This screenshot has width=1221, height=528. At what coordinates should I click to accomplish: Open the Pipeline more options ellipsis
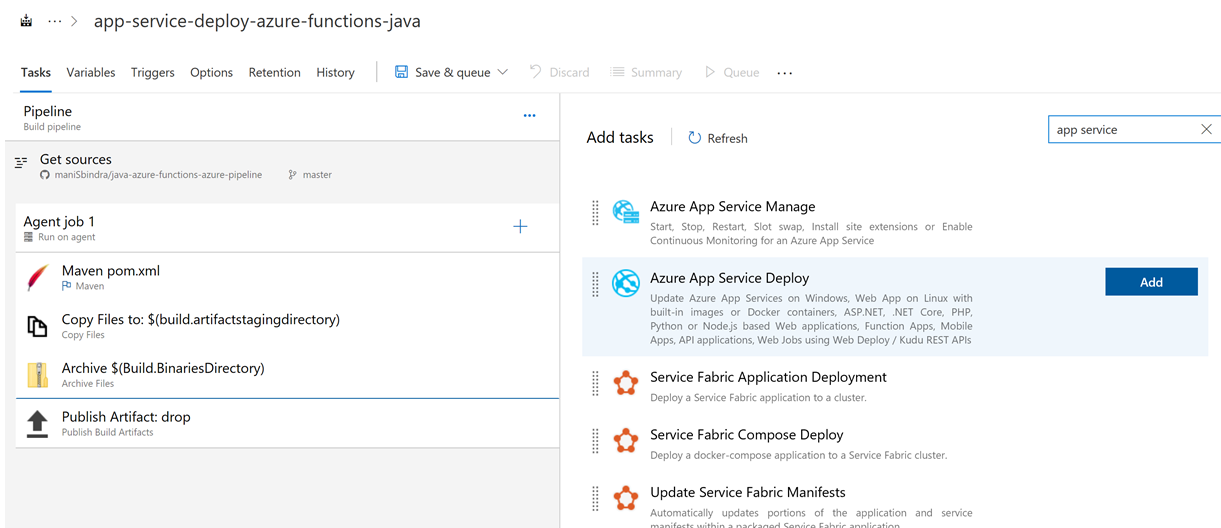coord(530,116)
